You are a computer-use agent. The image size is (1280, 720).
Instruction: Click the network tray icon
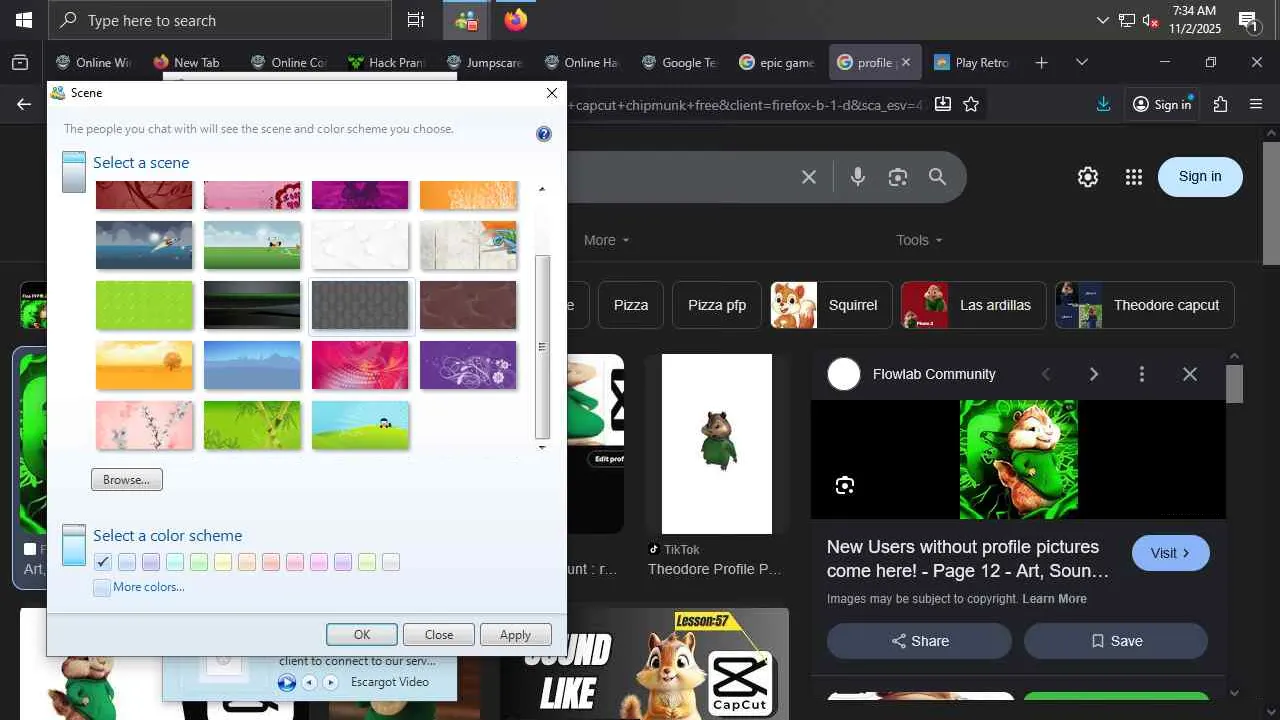[x=1127, y=20]
